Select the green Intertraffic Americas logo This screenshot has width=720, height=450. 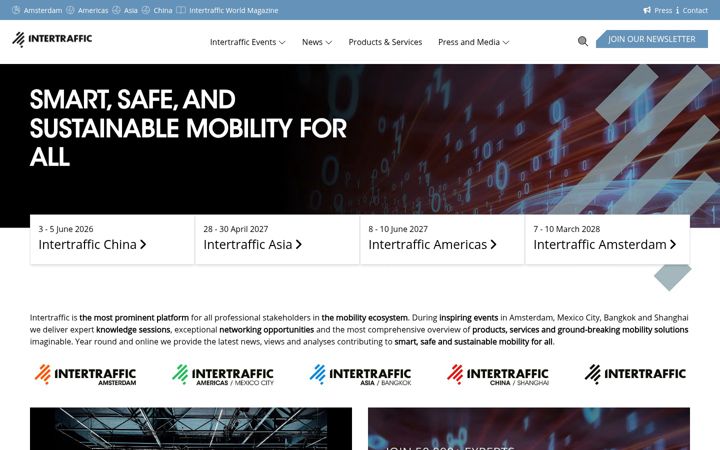(x=223, y=374)
